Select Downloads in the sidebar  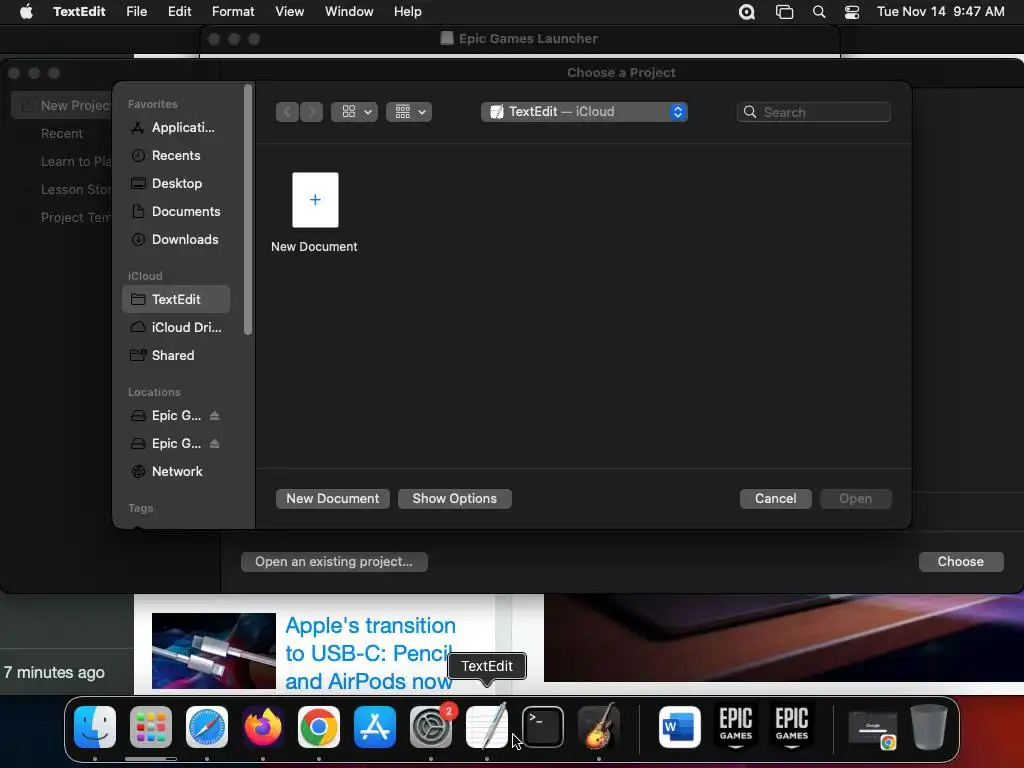click(176, 240)
